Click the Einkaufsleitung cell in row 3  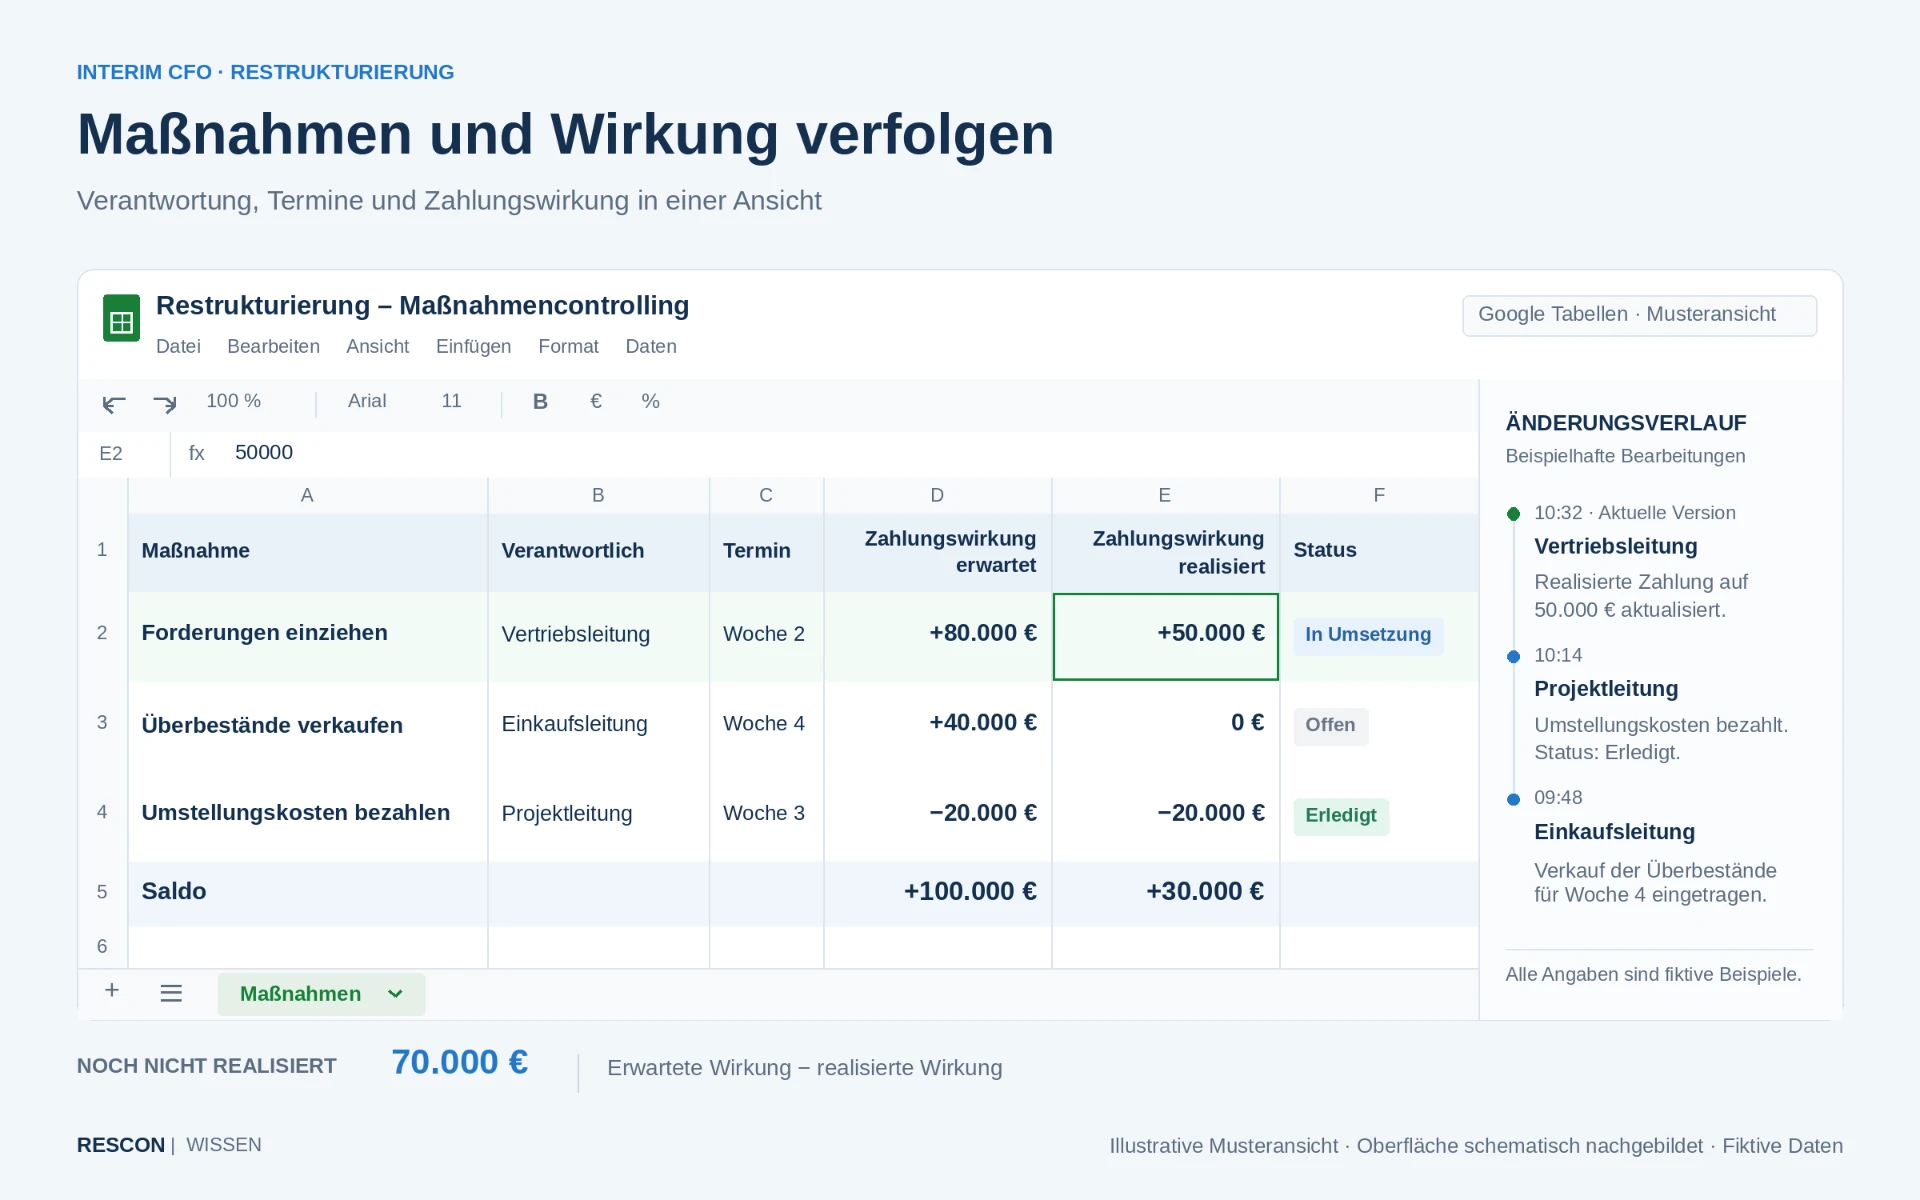[598, 725]
